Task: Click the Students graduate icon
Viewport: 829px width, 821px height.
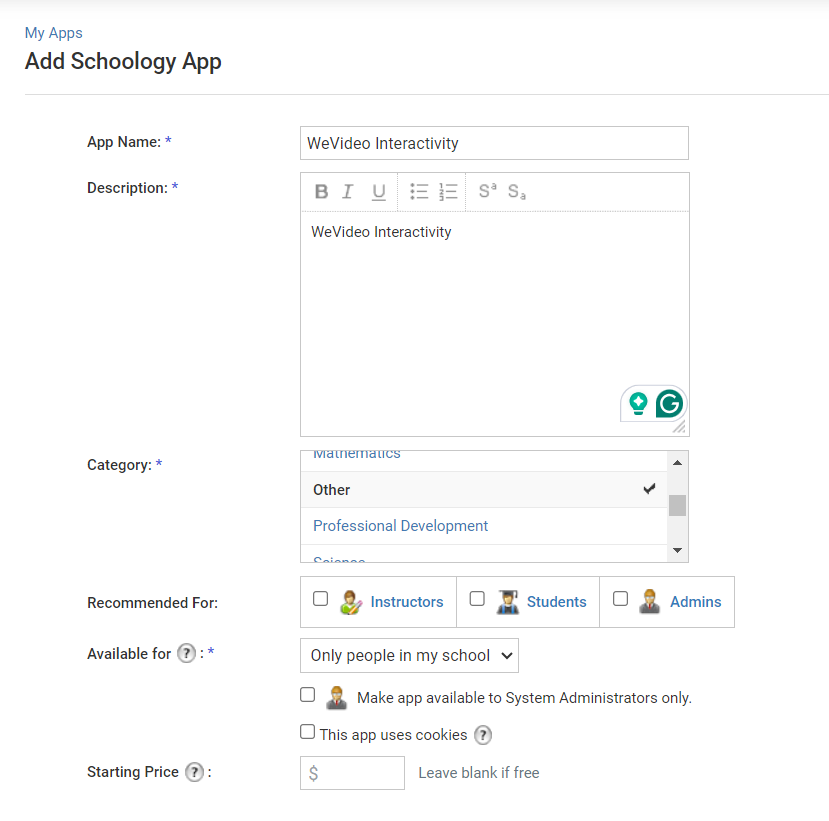Action: (x=508, y=602)
